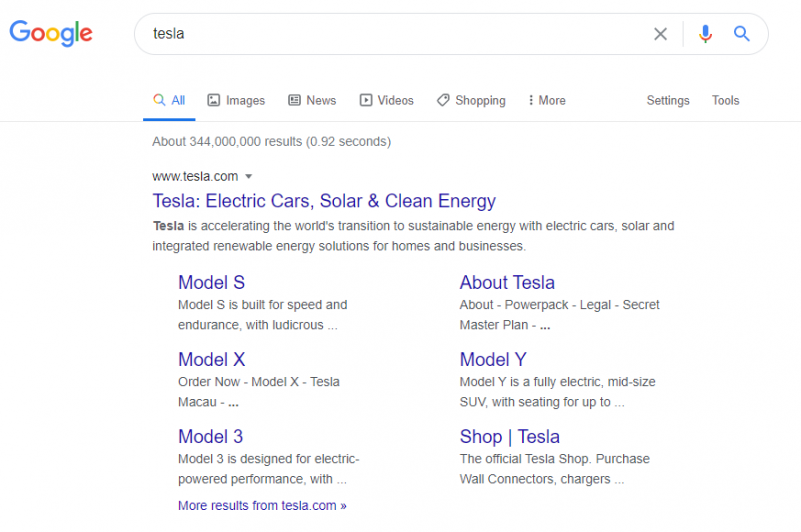Screen dimensions: 801x532
Task: Click the Shopping tab tag icon
Action: point(443,100)
